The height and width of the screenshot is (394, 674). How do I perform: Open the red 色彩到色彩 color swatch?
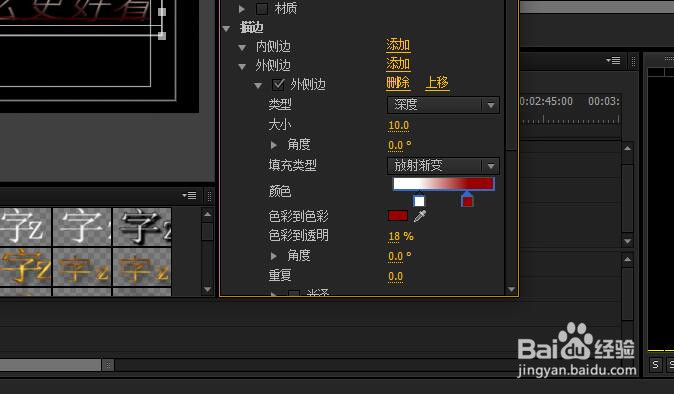tap(398, 216)
